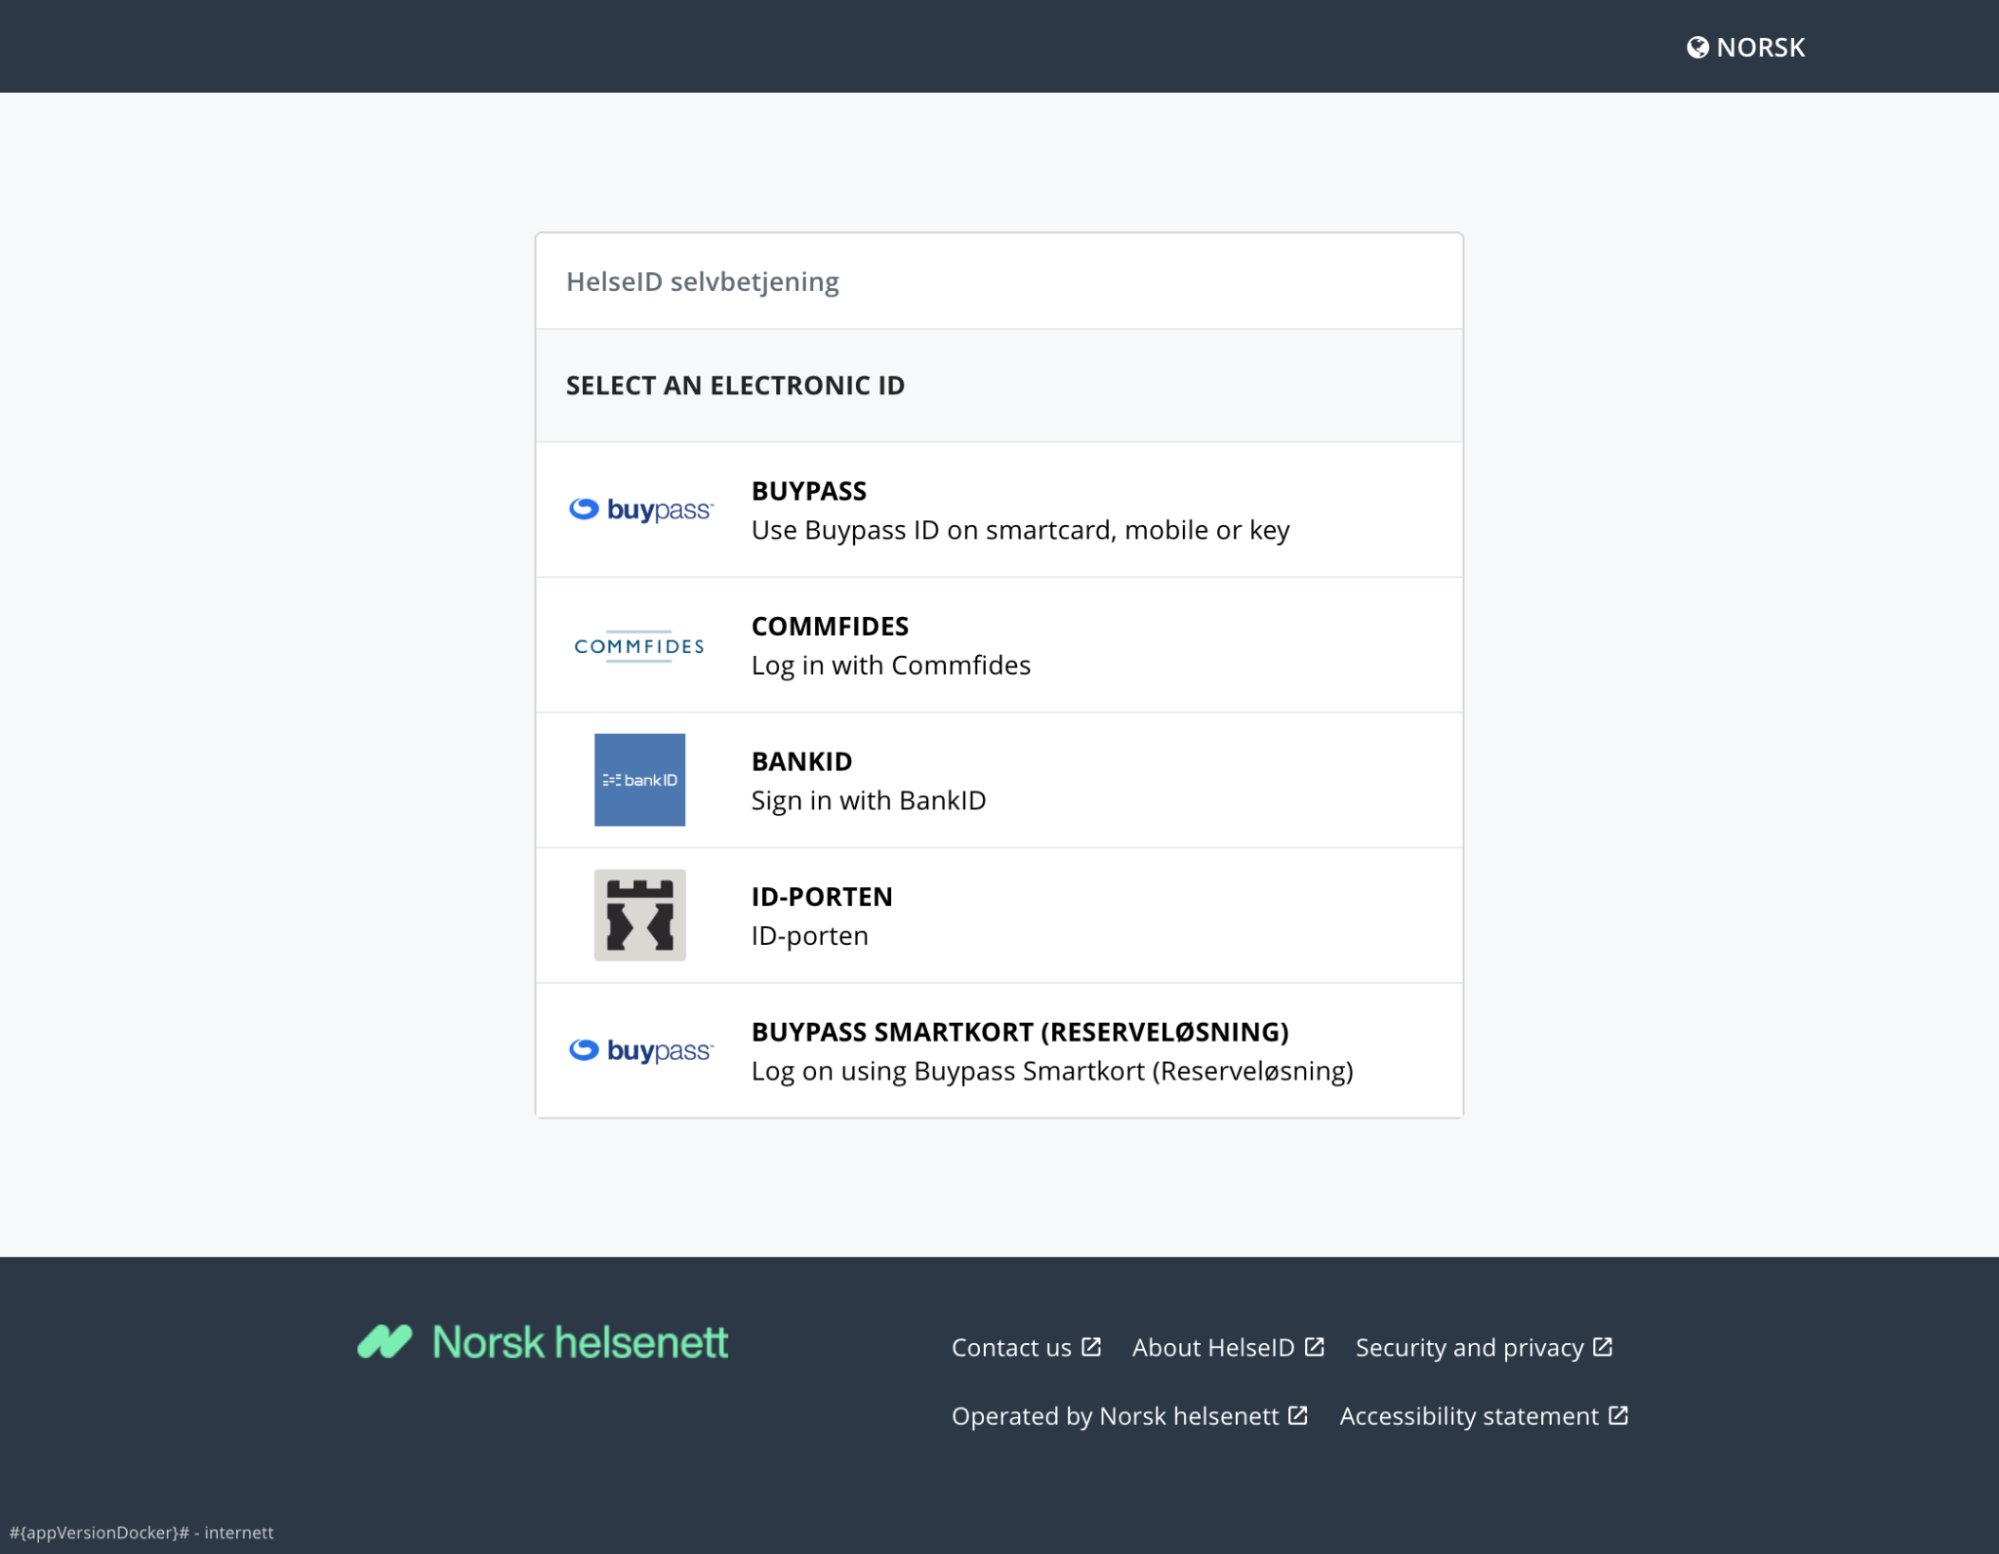Click external-link icon beside Security and privacy
This screenshot has width=1999, height=1554.
point(1603,1347)
